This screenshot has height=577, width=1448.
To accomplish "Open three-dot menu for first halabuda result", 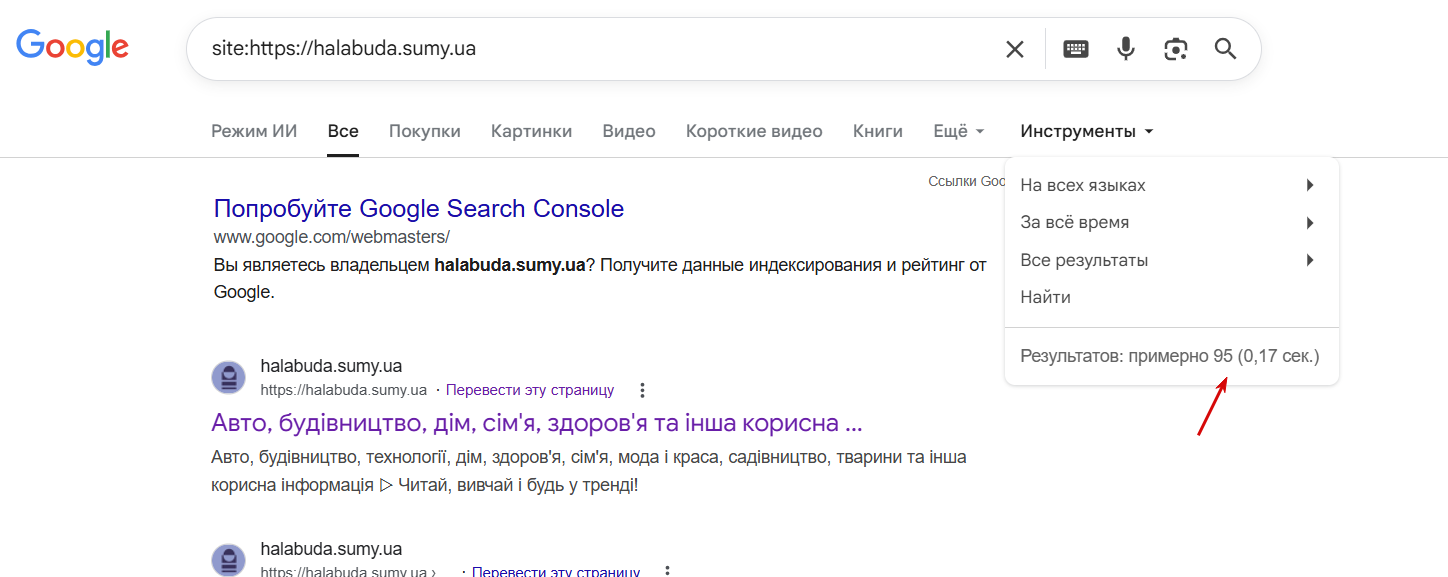I will tap(643, 390).
